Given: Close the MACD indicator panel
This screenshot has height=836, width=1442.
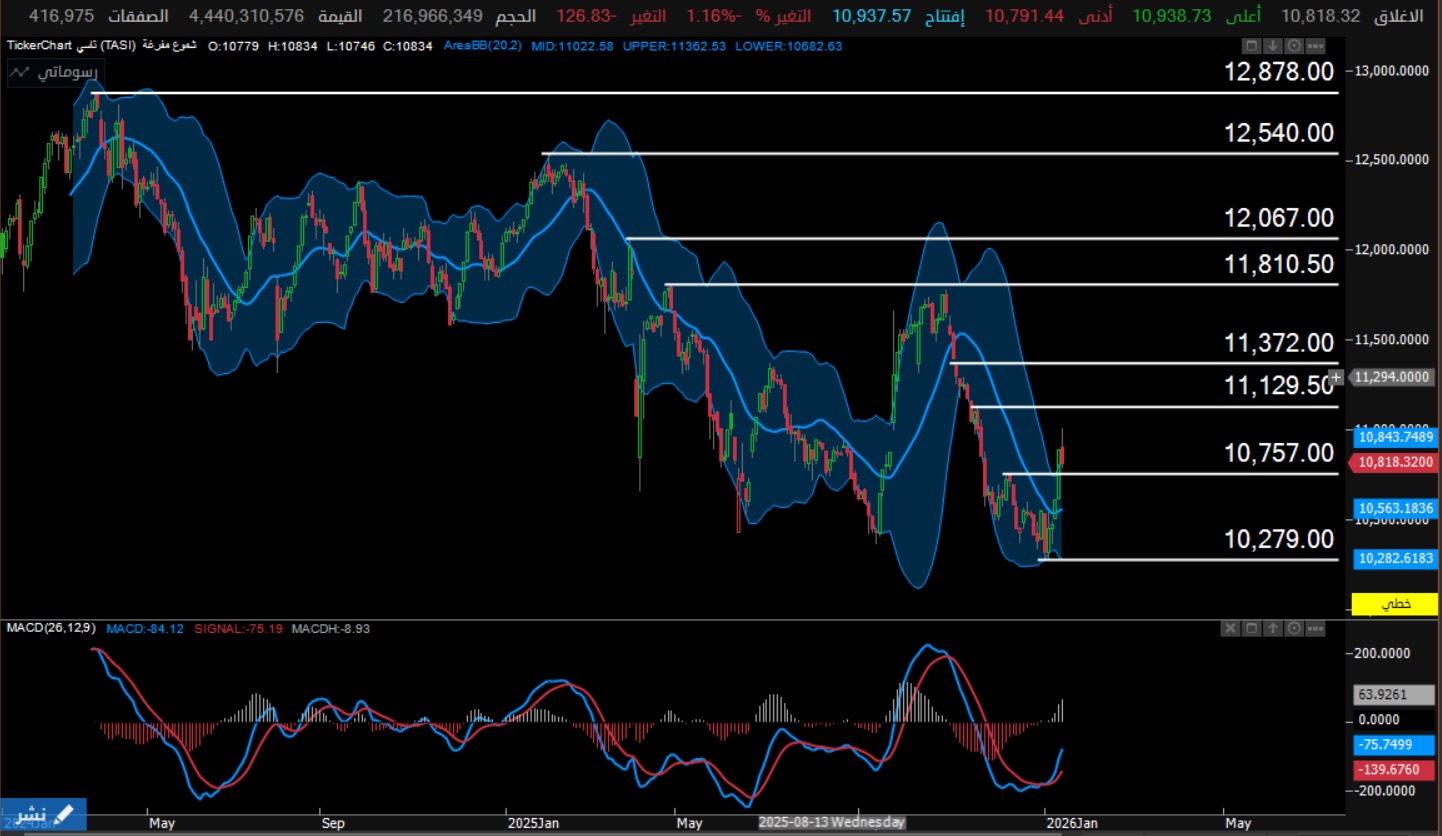Looking at the screenshot, I should tap(1231, 628).
